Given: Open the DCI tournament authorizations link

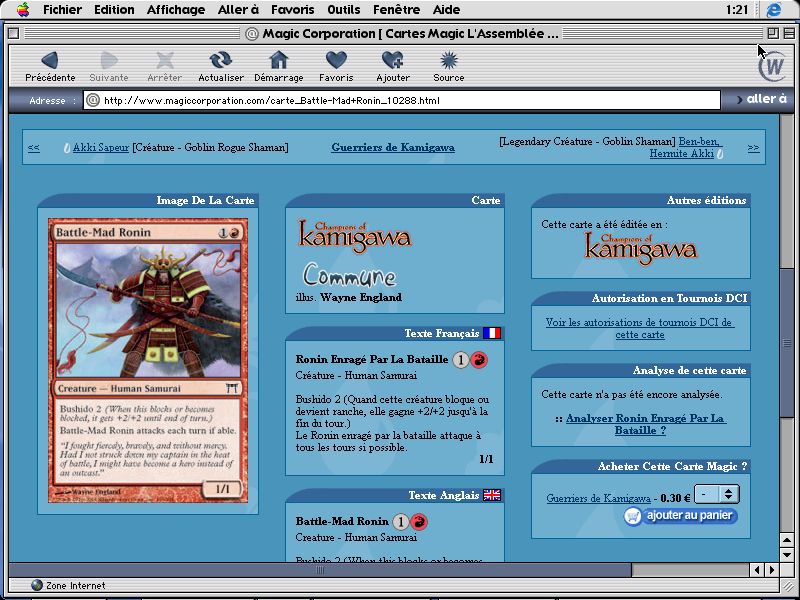Looking at the screenshot, I should 640,329.
